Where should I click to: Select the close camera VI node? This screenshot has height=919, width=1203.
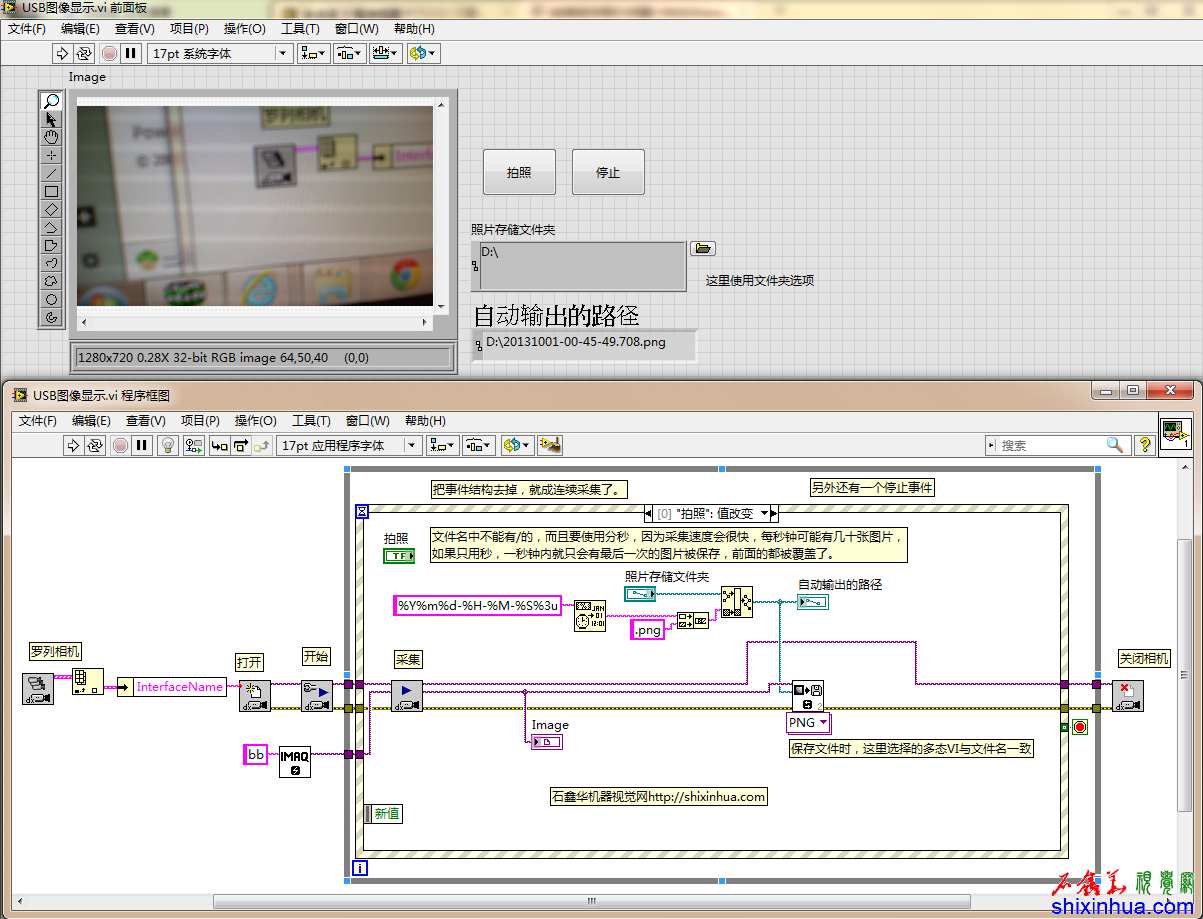1128,696
